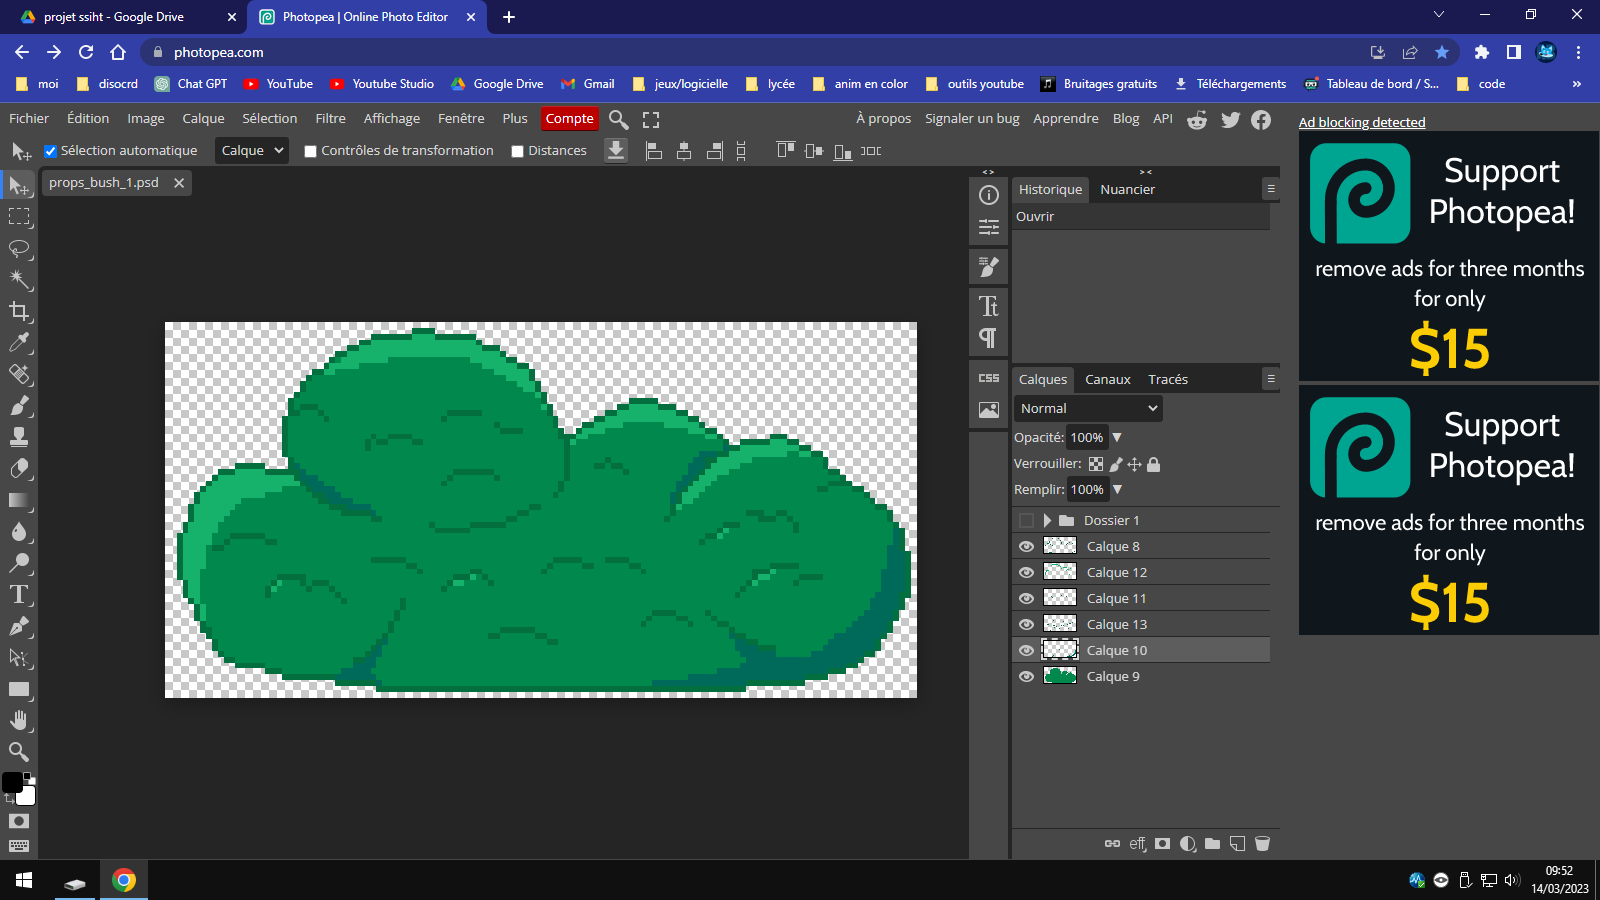This screenshot has width=1600, height=900.
Task: Select the Magic Wand tool
Action: (x=19, y=279)
